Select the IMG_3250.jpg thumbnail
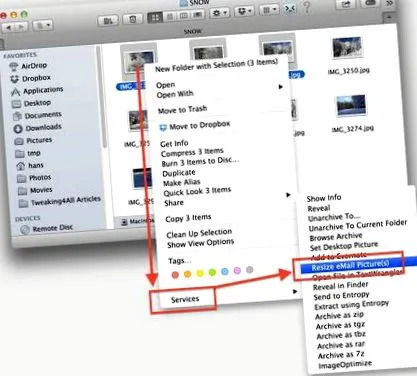Image resolution: width=417 pixels, height=376 pixels. click(348, 48)
